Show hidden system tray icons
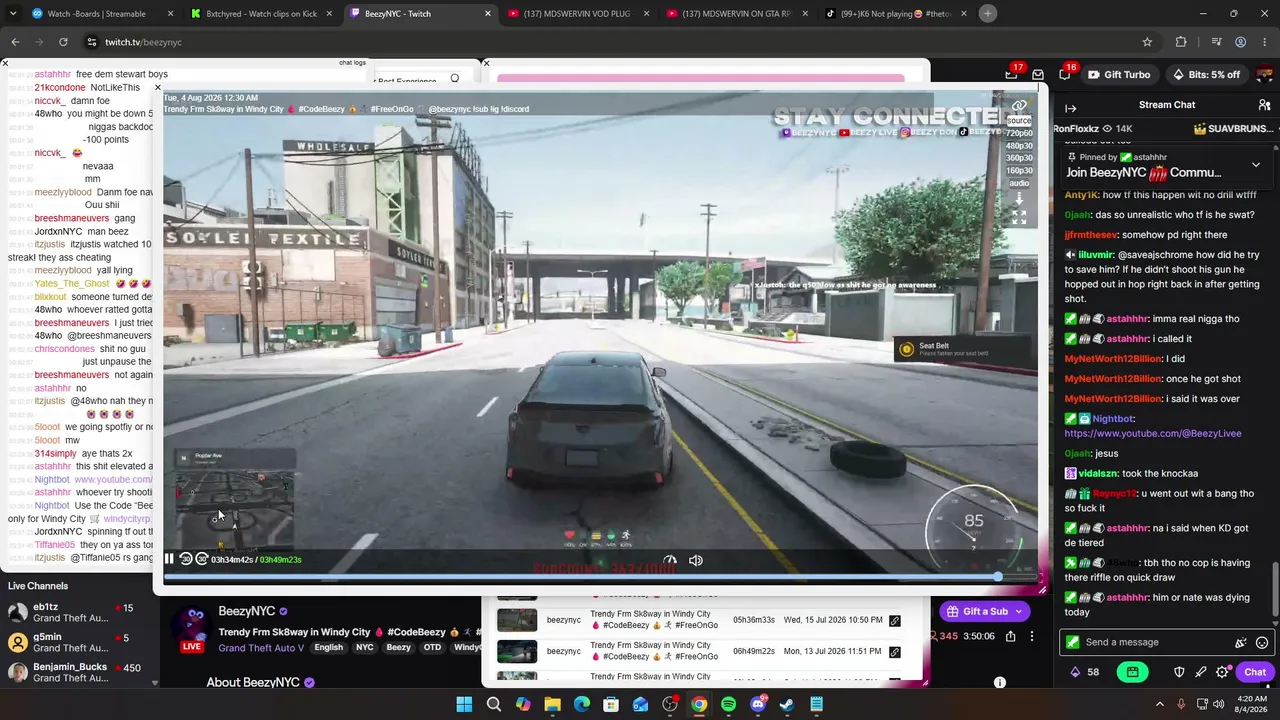This screenshot has width=1280, height=720. pyautogui.click(x=1160, y=705)
